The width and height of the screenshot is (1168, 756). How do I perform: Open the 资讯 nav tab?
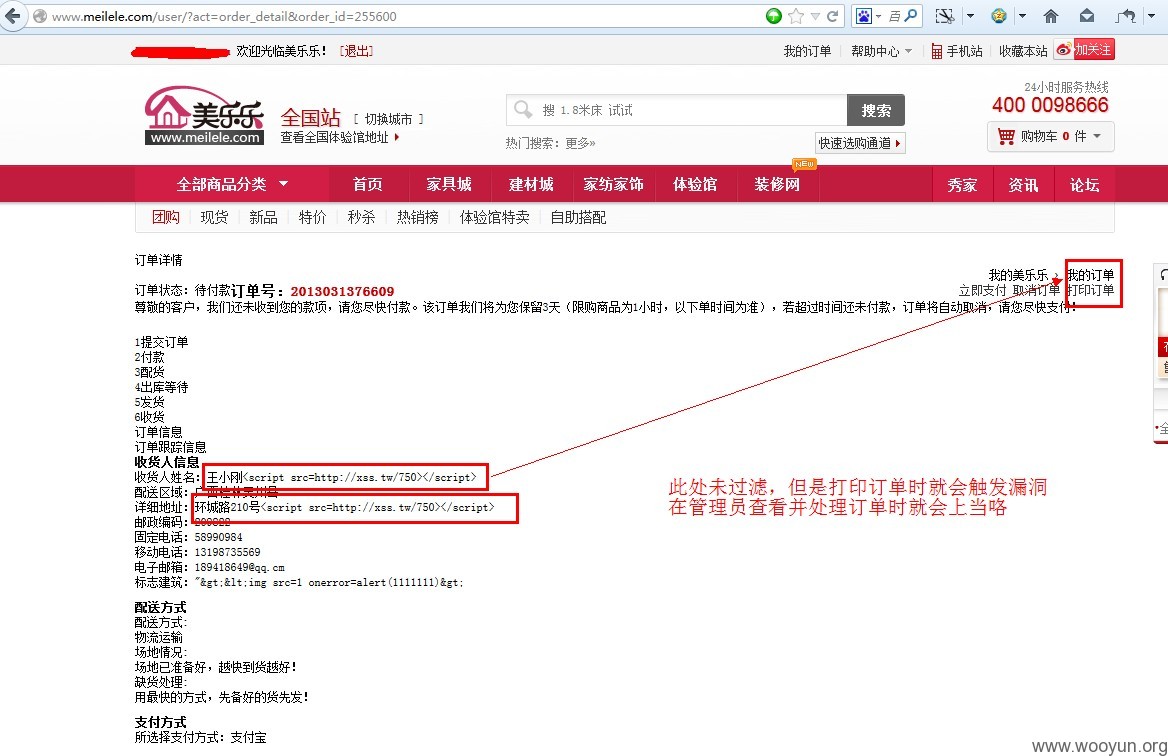point(1023,185)
